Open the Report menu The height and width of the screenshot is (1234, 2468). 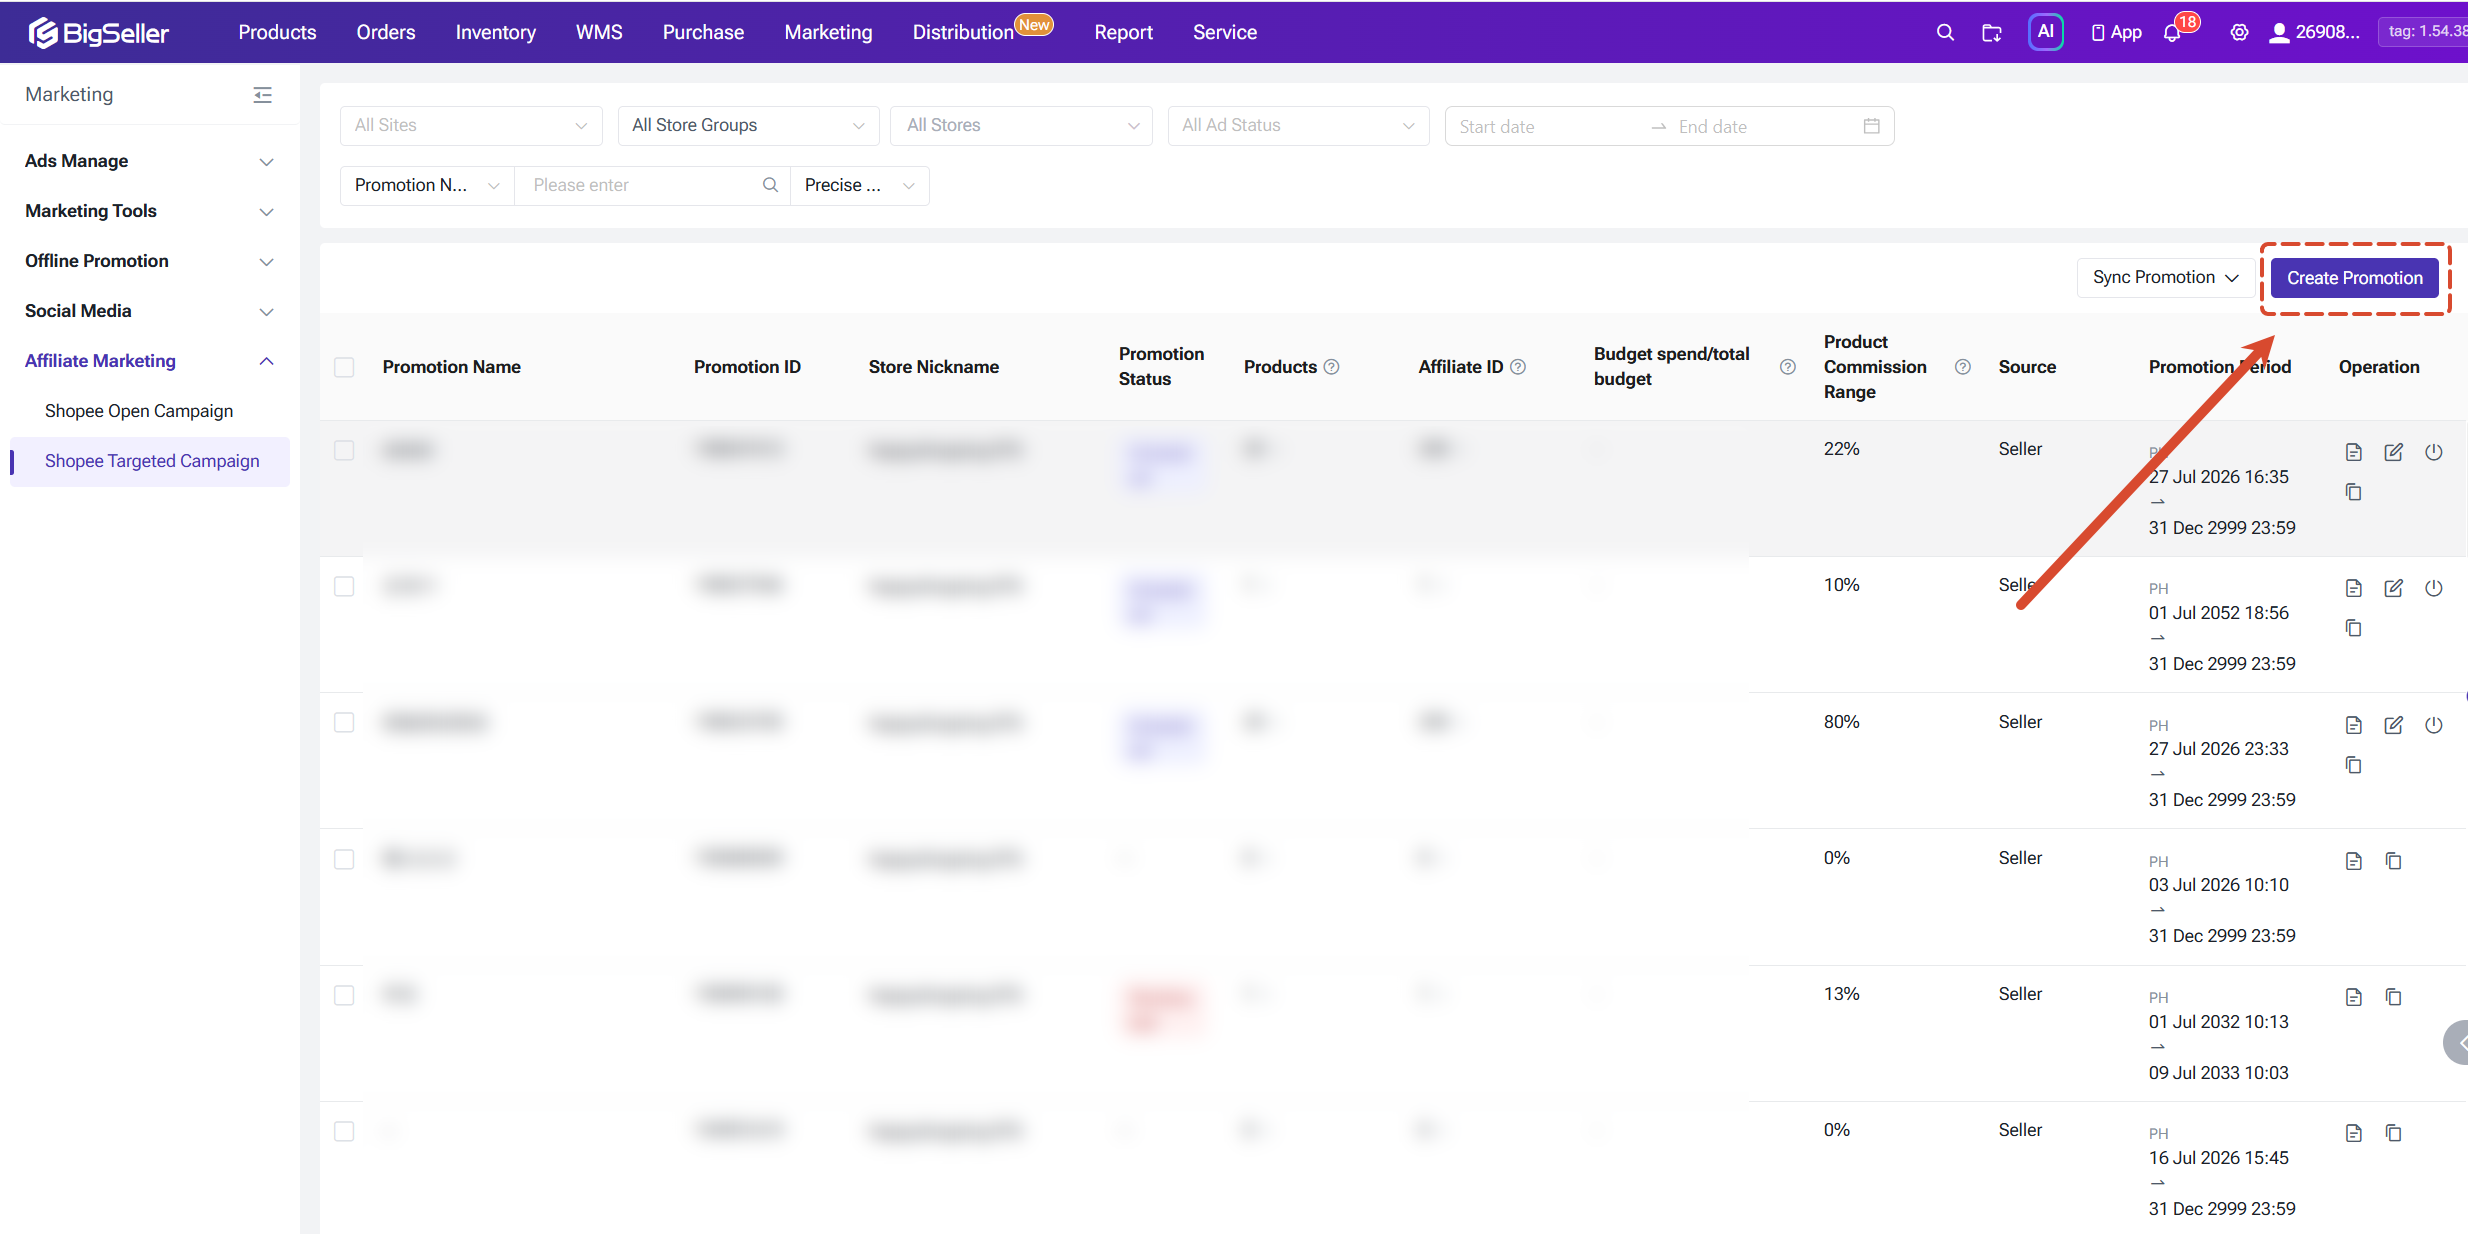(x=1123, y=32)
